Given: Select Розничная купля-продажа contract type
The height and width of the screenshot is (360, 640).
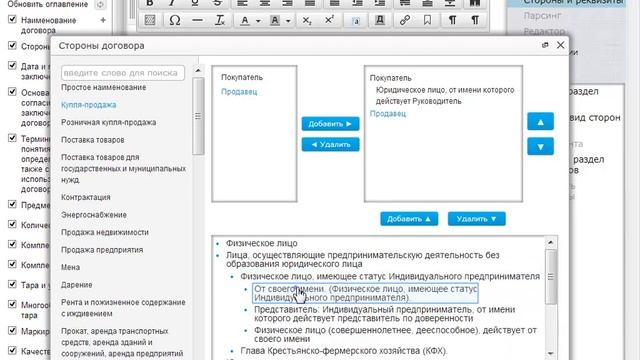Looking at the screenshot, I should click(109, 122).
